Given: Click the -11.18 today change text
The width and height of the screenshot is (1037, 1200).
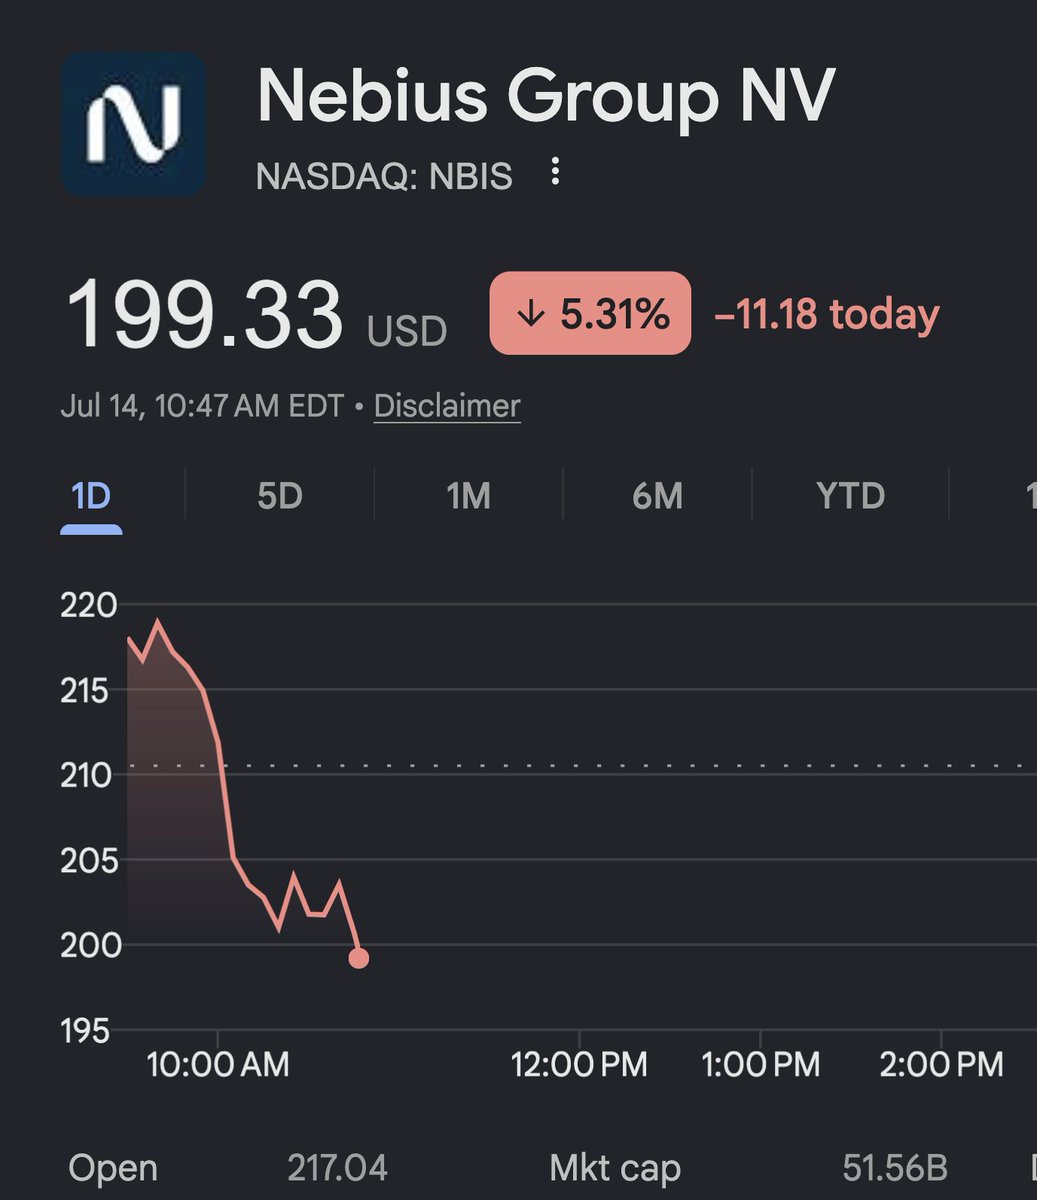Looking at the screenshot, I should pyautogui.click(x=826, y=315).
